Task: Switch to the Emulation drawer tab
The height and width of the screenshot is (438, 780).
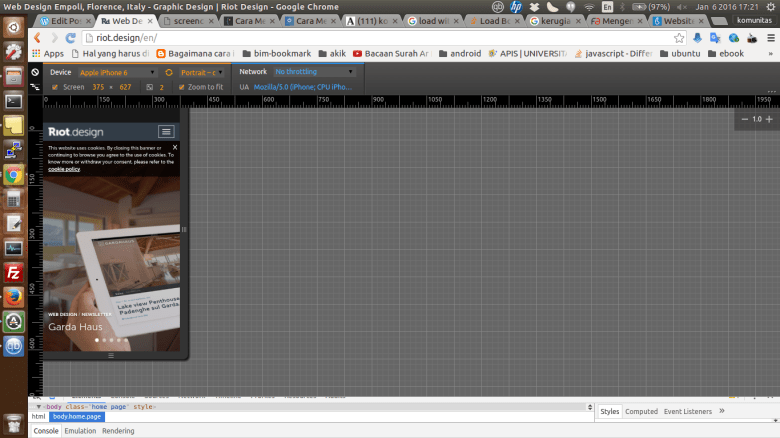Action: (80, 431)
